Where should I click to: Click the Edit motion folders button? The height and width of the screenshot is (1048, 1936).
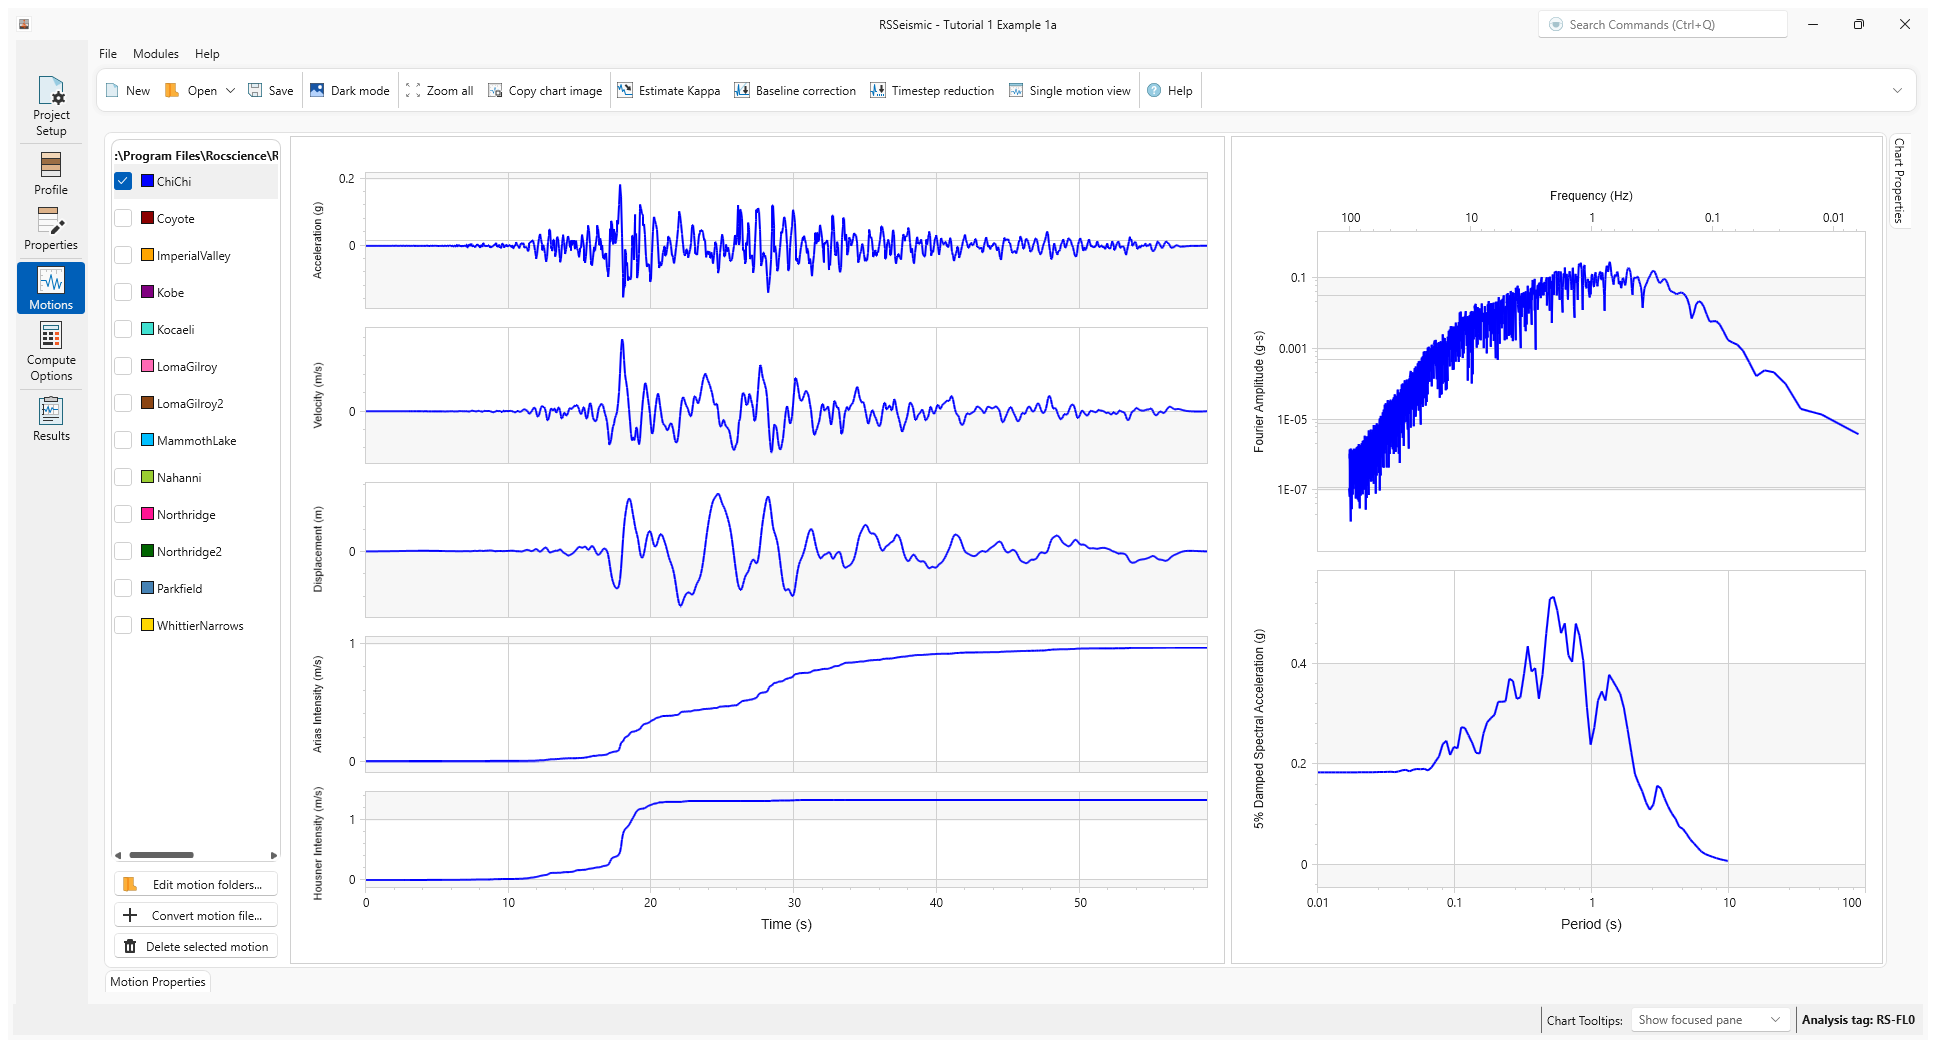[196, 885]
